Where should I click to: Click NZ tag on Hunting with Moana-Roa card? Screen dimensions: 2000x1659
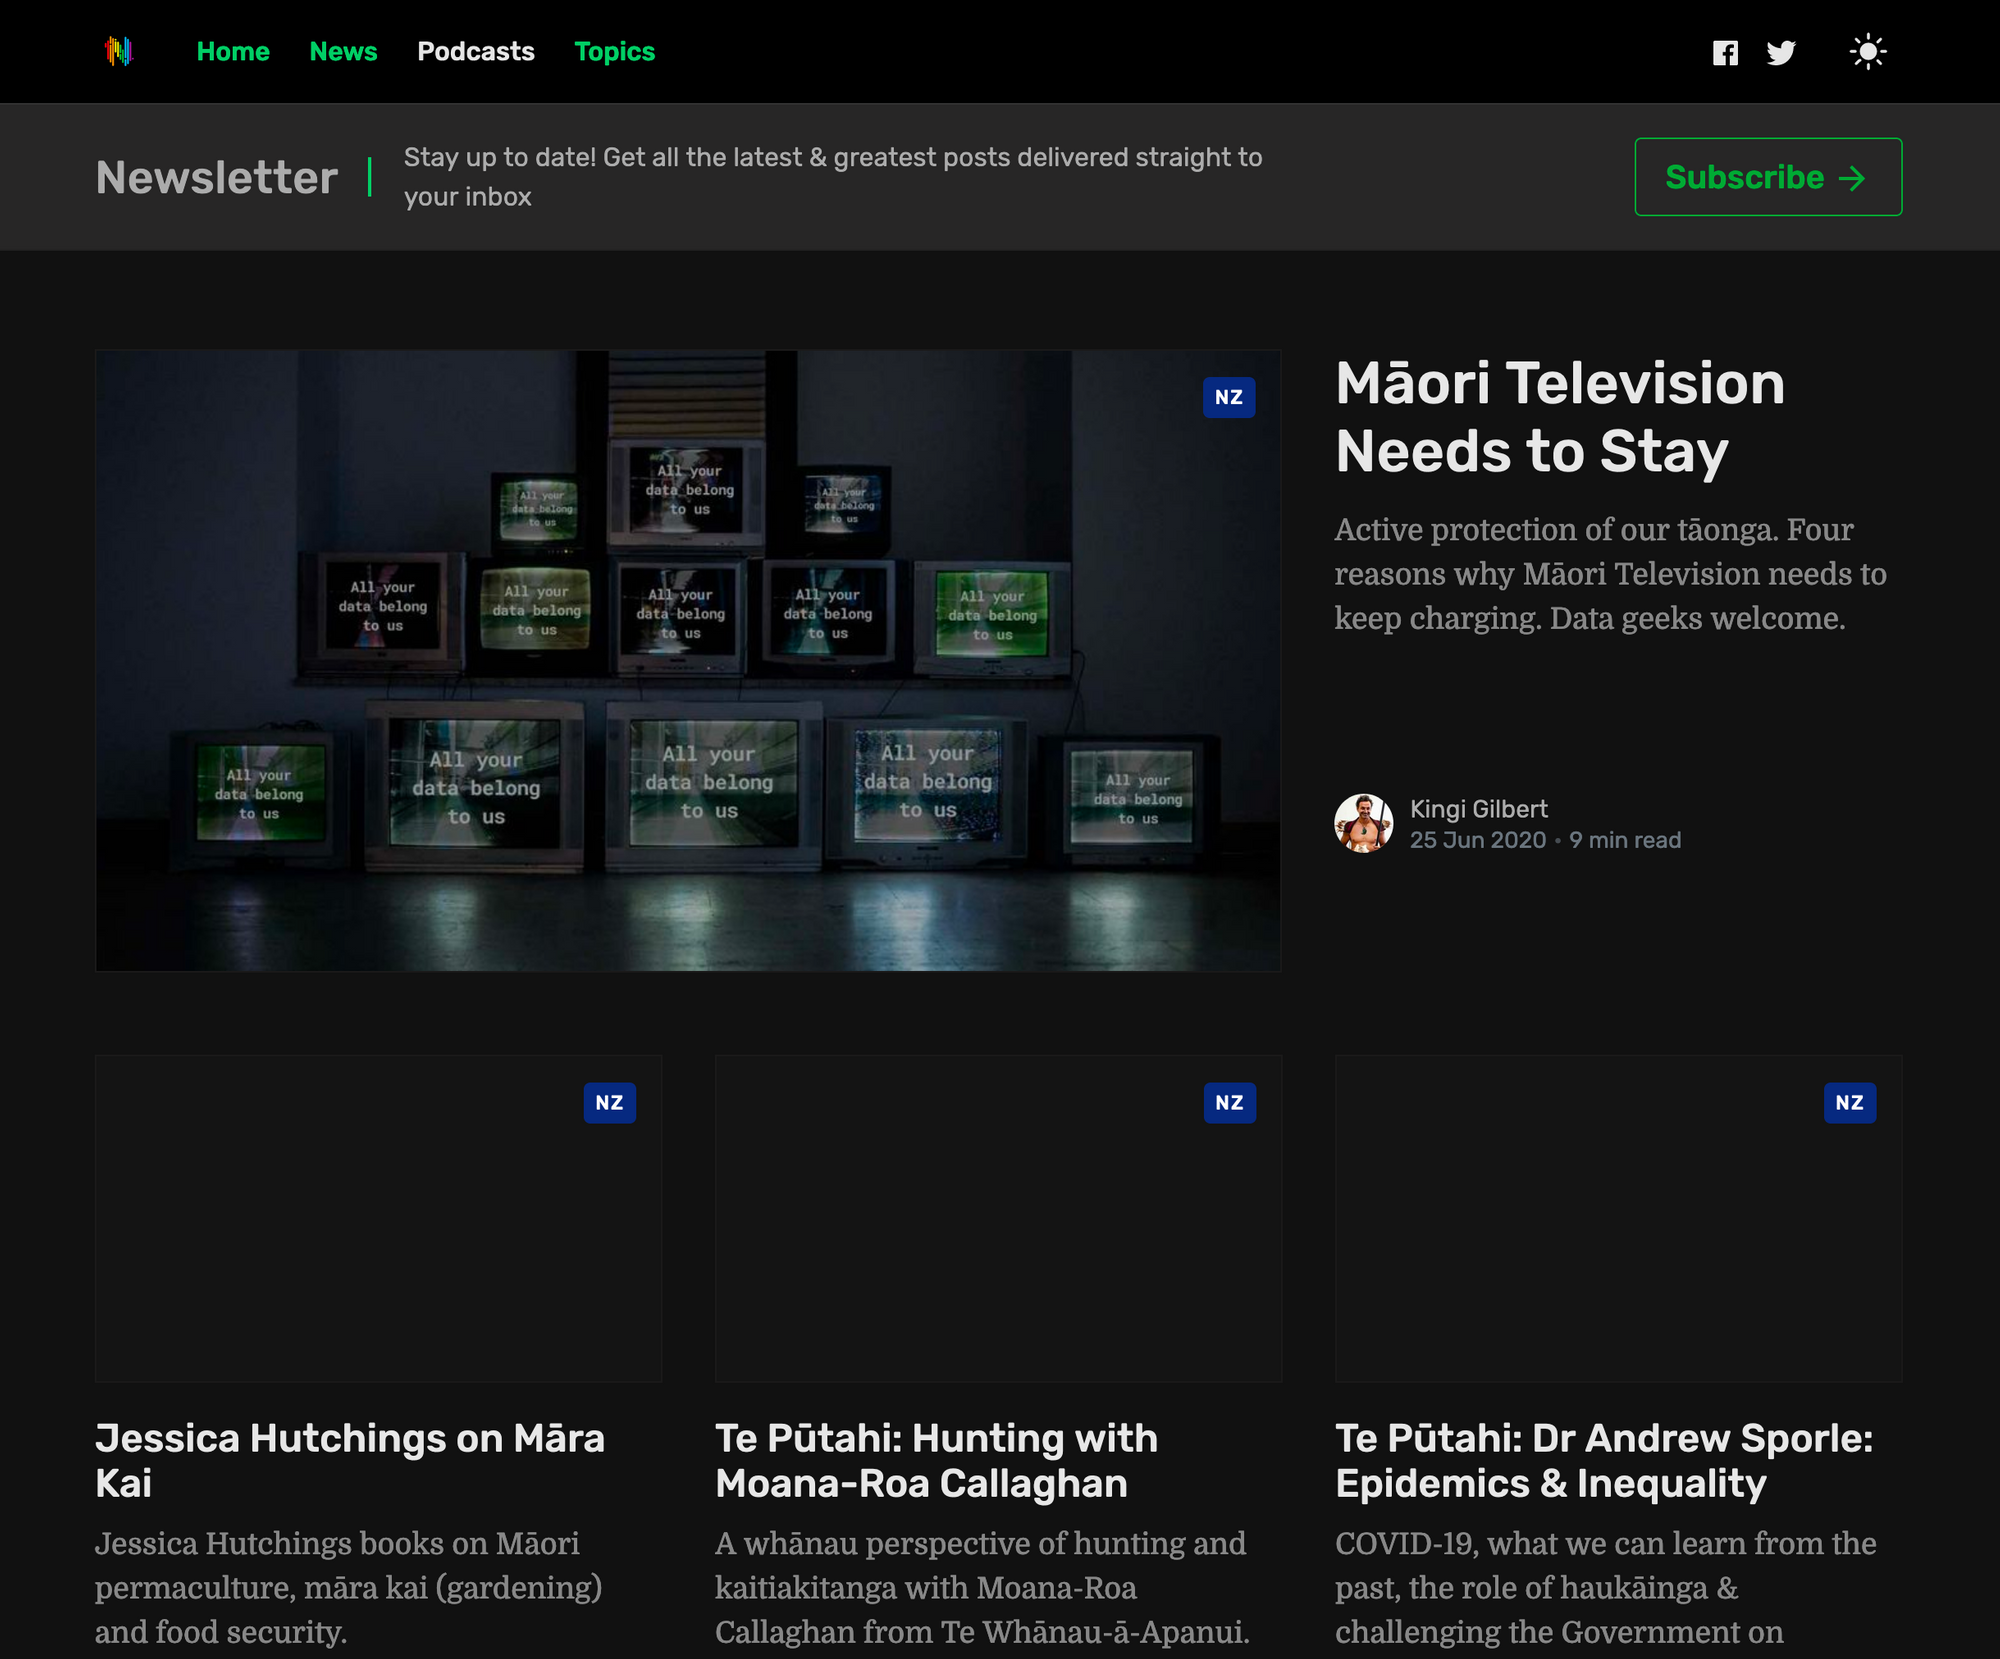coord(1229,1103)
